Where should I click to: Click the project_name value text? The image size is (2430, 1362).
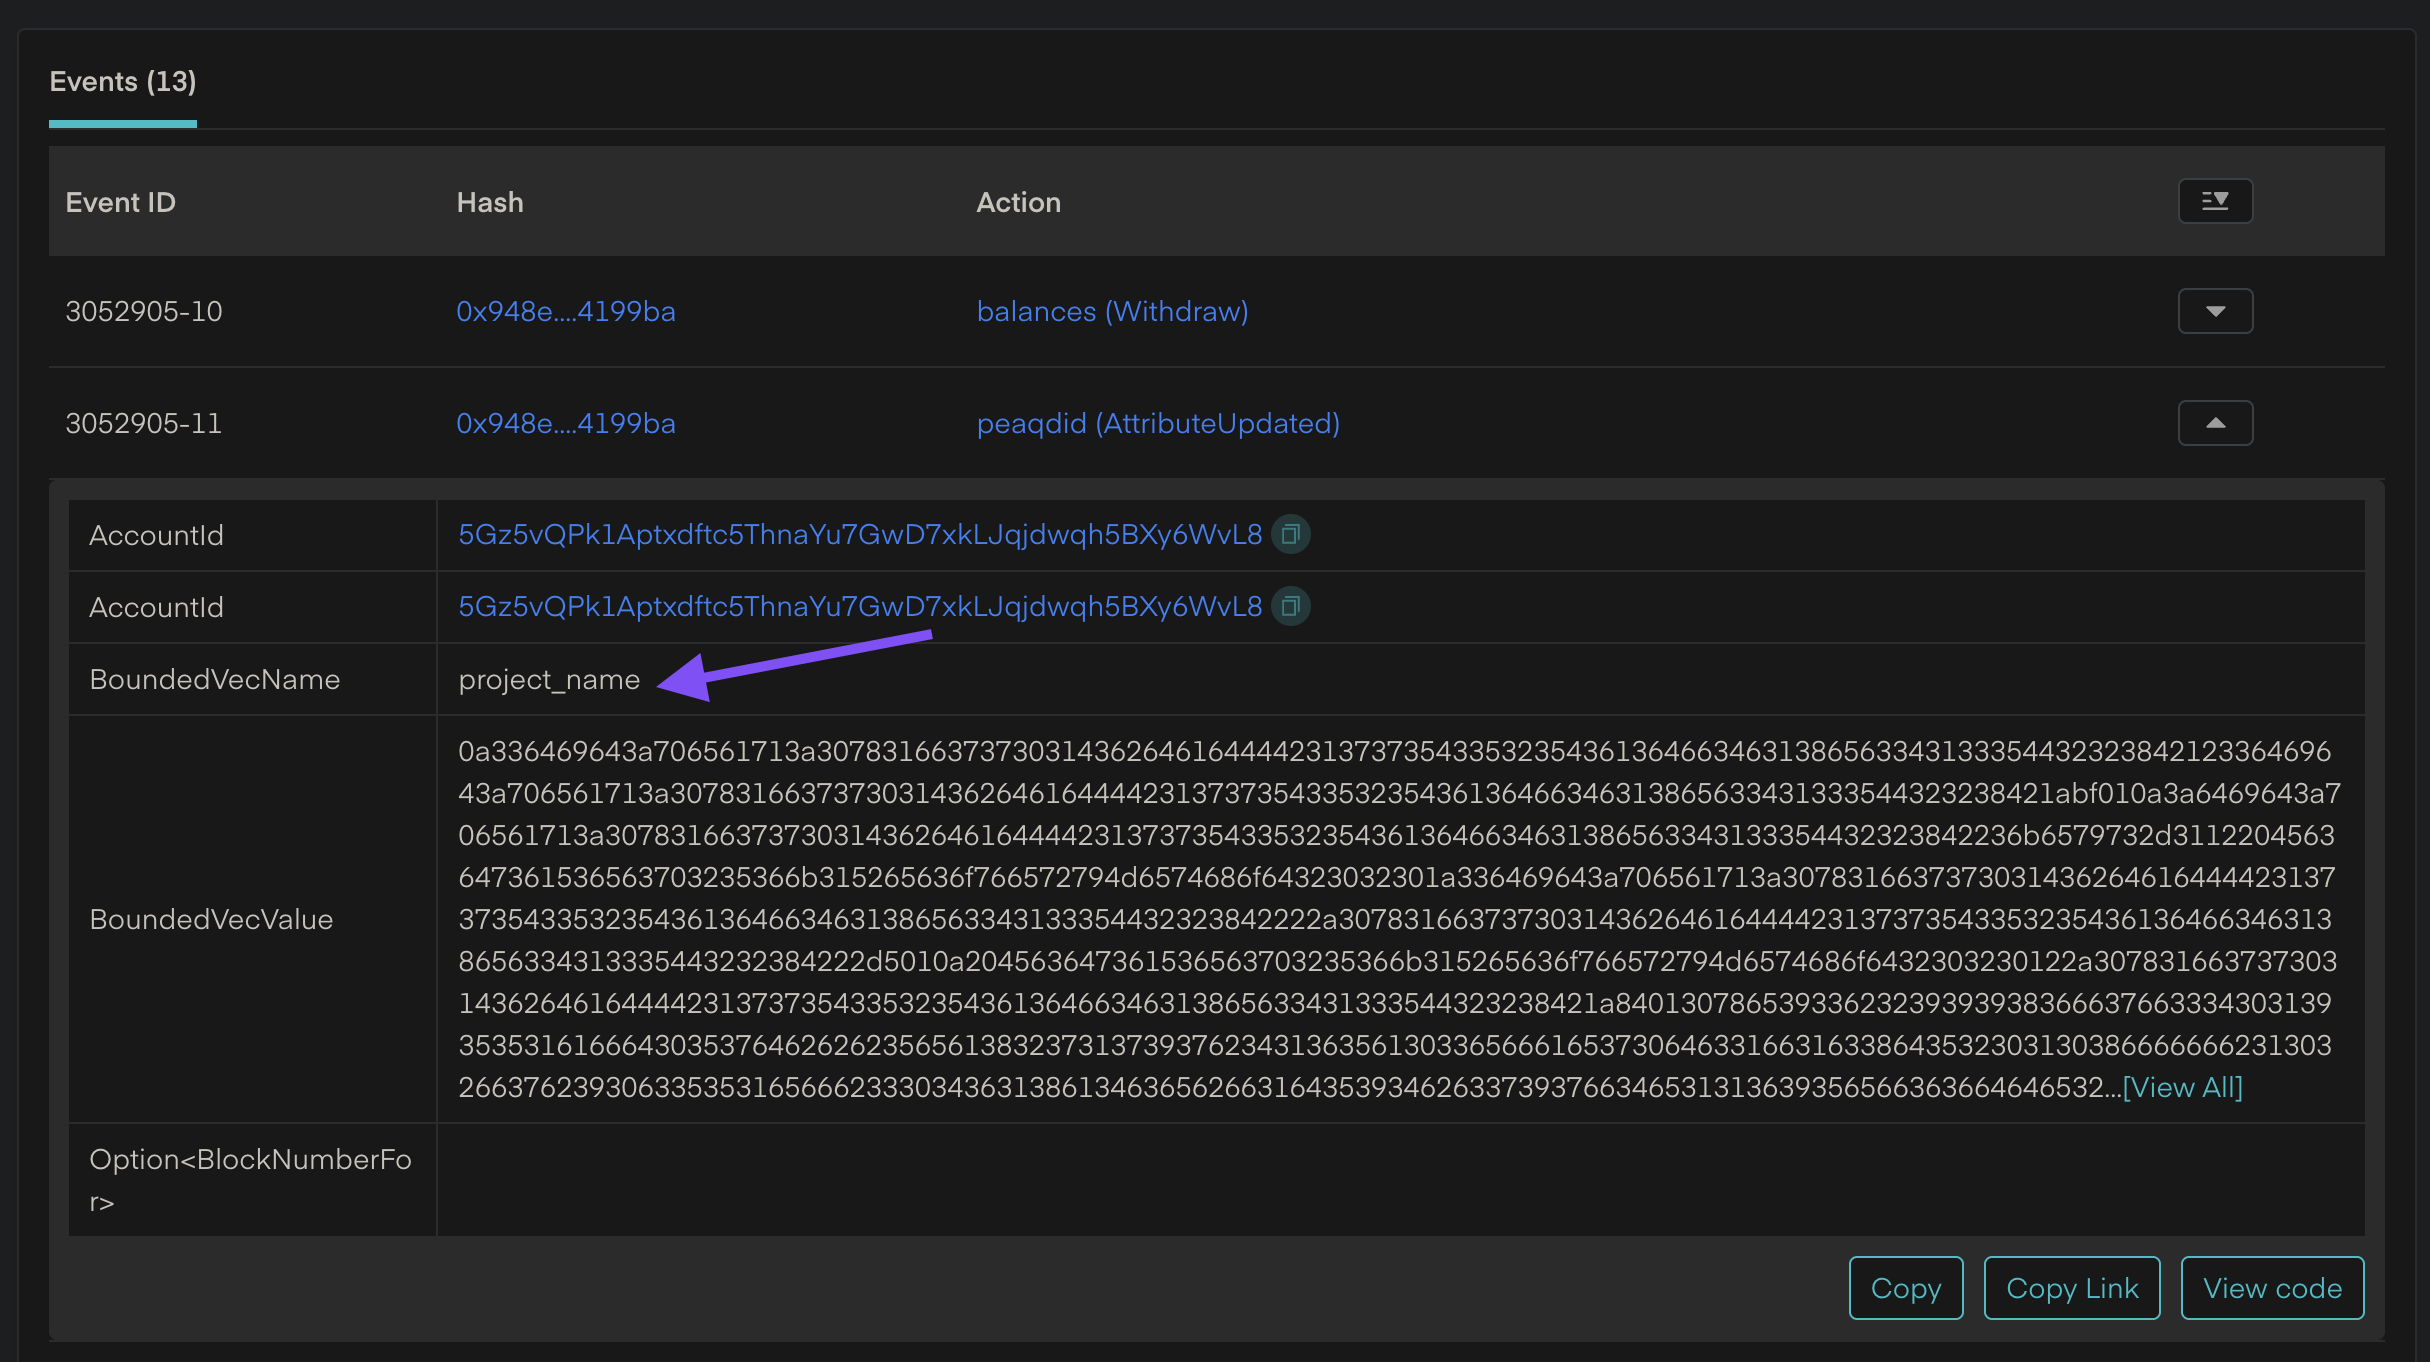(549, 679)
